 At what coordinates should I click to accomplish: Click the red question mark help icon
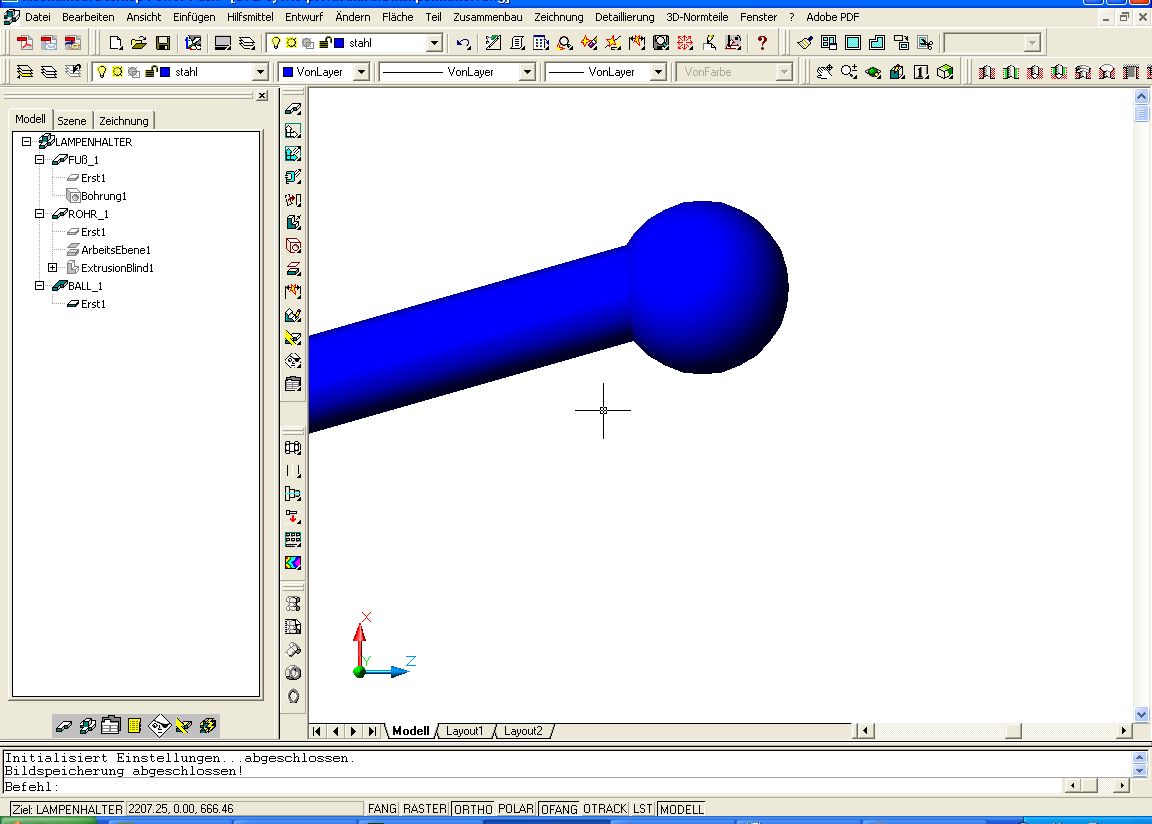(763, 43)
